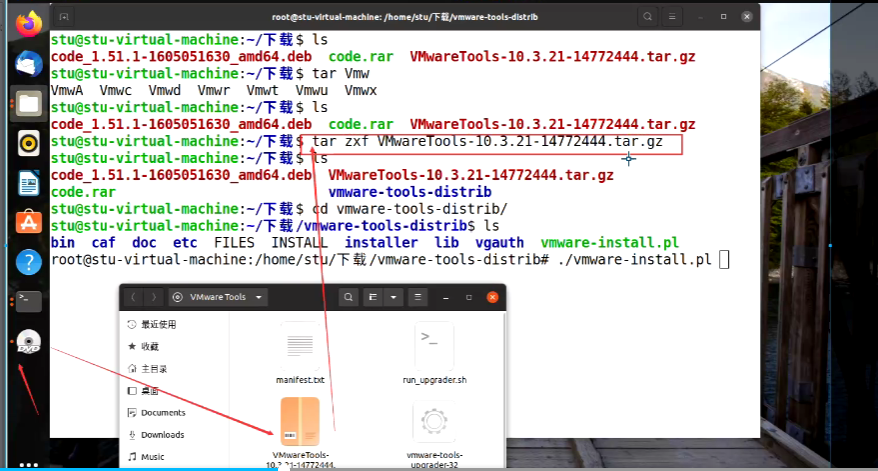The height and width of the screenshot is (471, 878).
Task: Open the Help icon in the dock
Action: 29,262
